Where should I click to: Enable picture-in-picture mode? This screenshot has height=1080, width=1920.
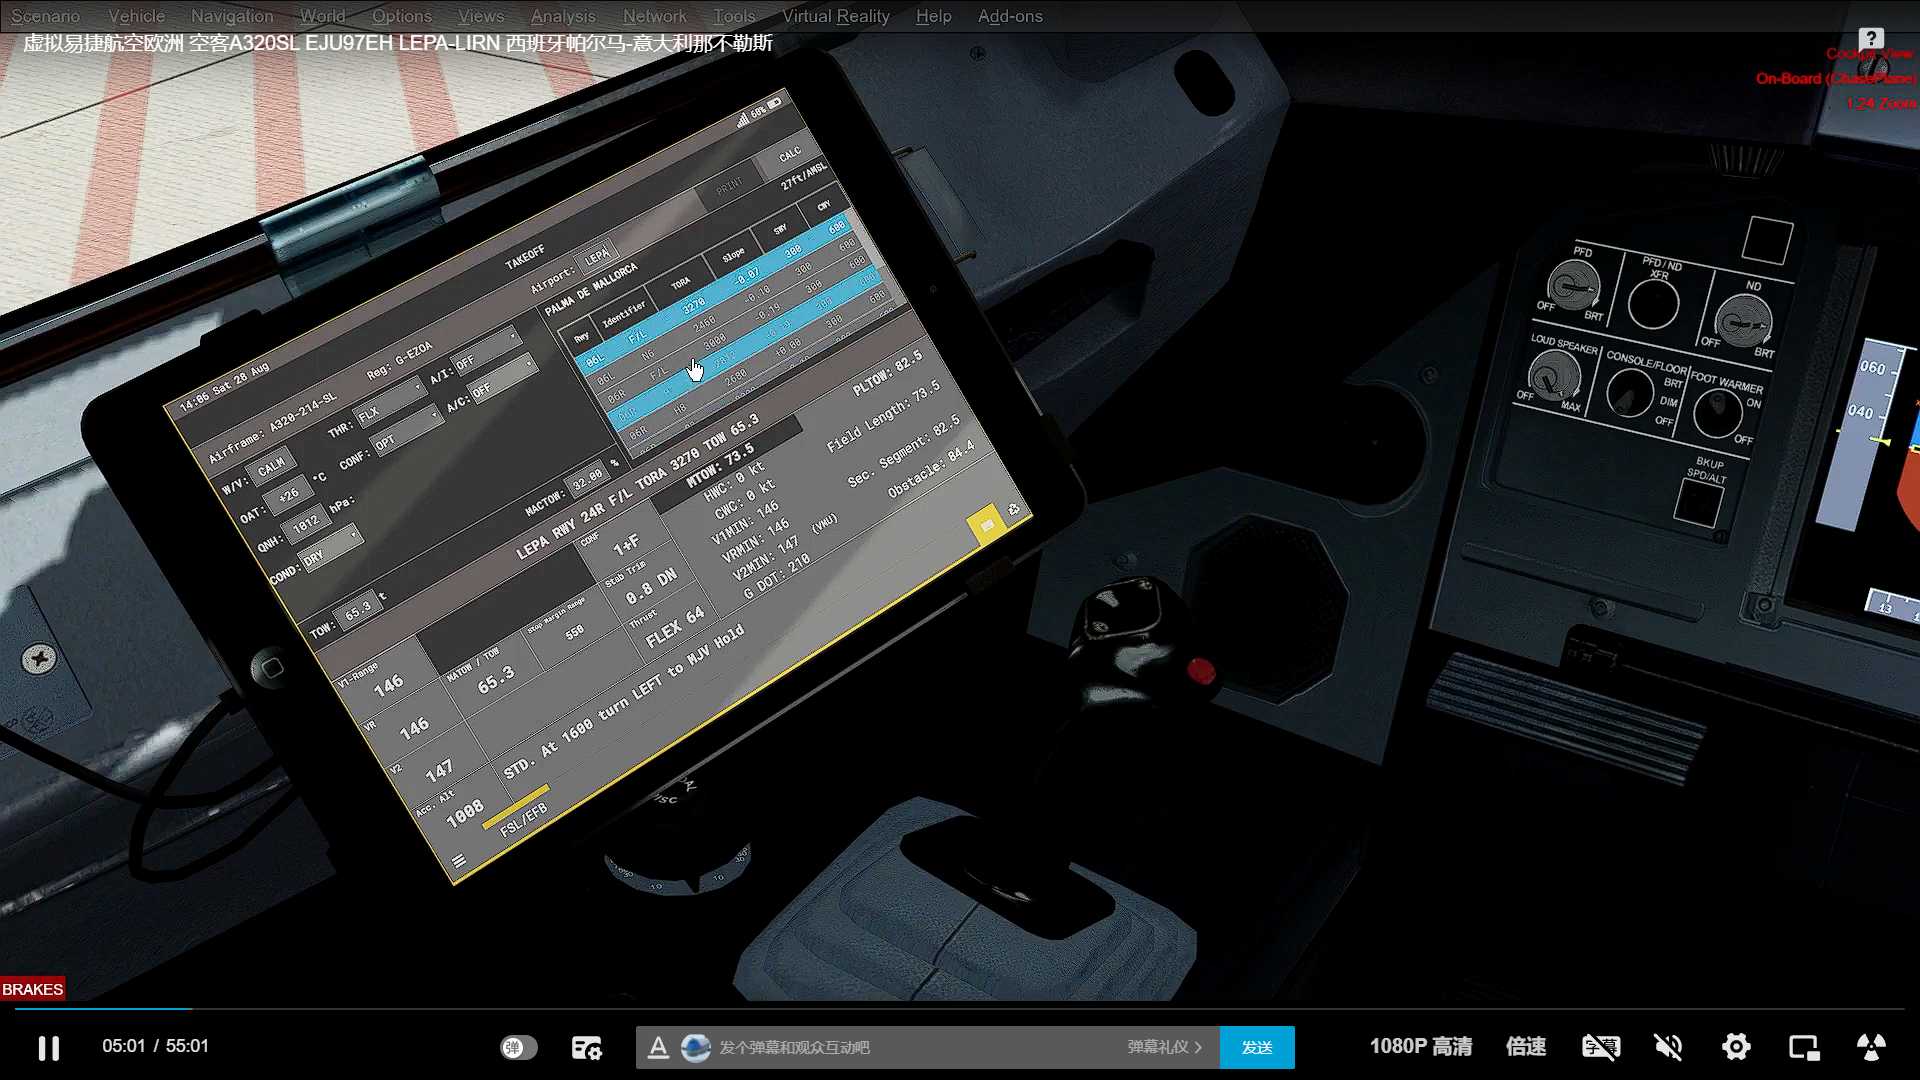pos(1804,1047)
